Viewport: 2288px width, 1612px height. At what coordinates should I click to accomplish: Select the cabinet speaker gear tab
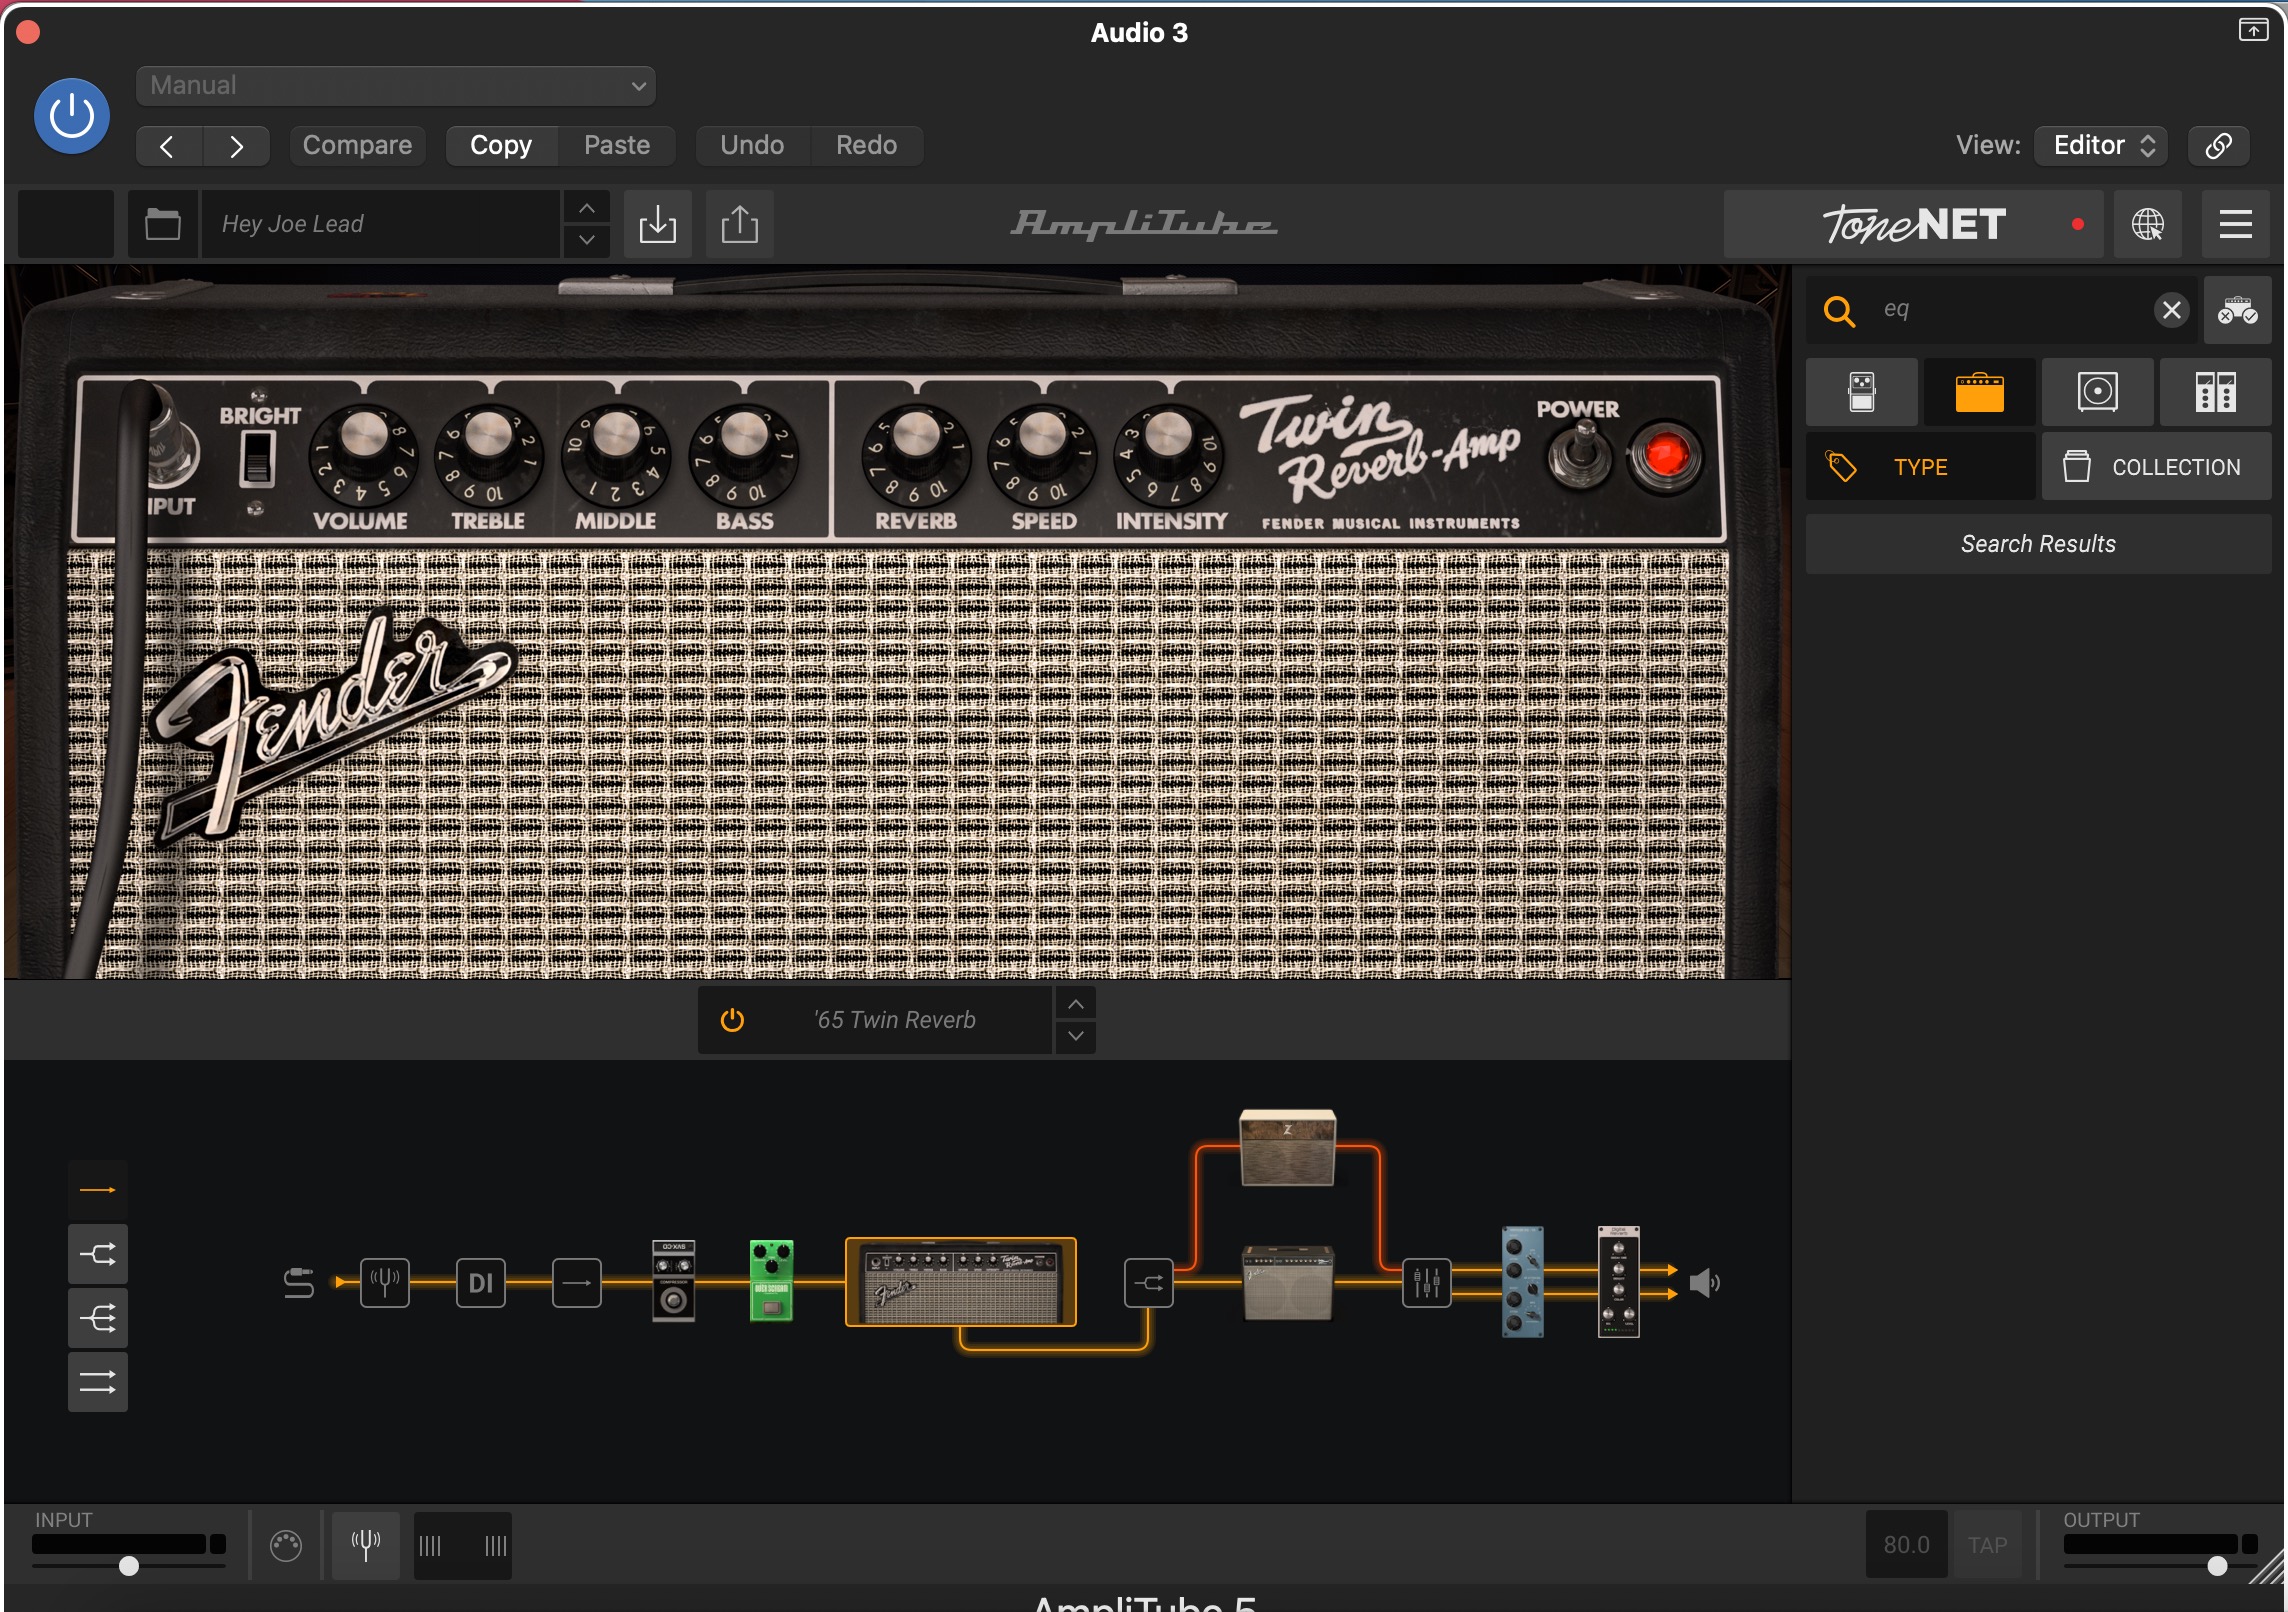coord(2097,392)
